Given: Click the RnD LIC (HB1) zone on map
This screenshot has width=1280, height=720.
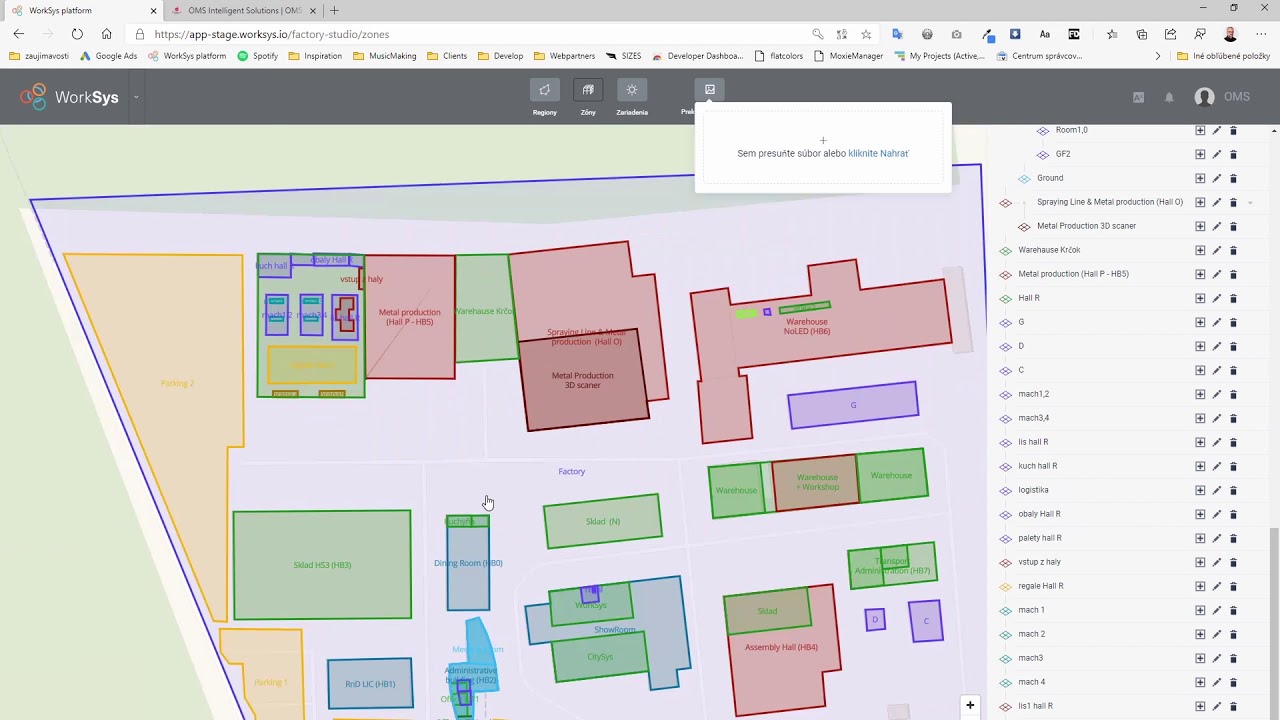Looking at the screenshot, I should 370,684.
